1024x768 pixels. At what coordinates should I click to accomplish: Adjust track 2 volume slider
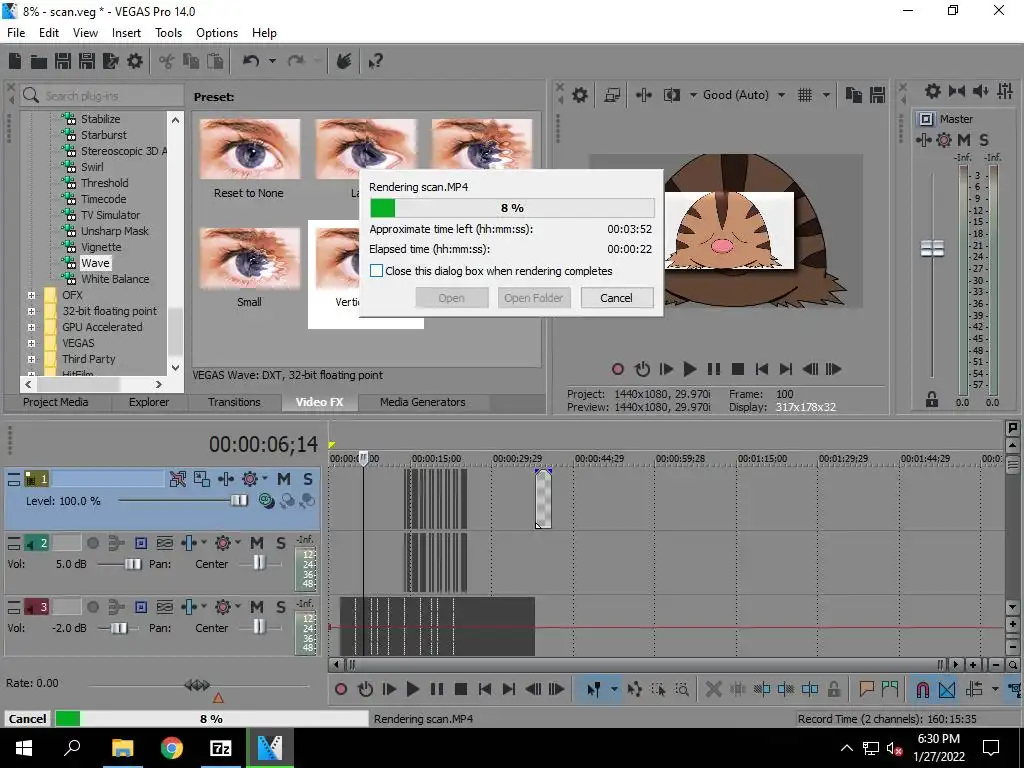coord(133,564)
